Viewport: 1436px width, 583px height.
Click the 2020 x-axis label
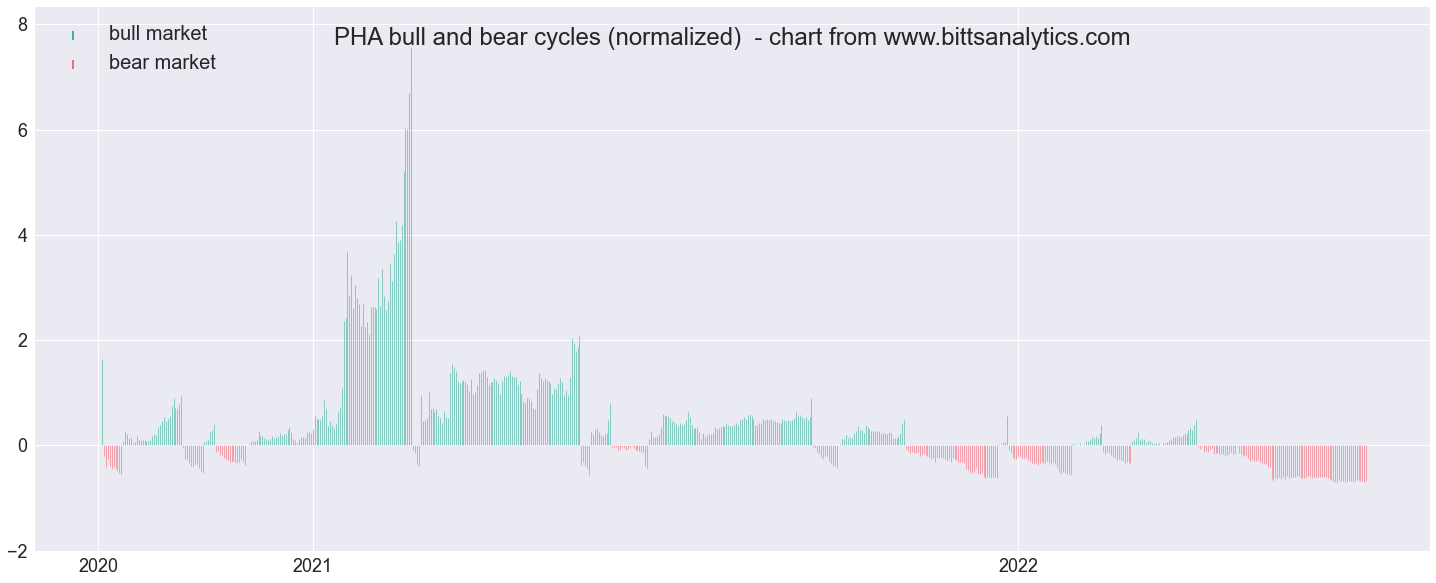(98, 566)
